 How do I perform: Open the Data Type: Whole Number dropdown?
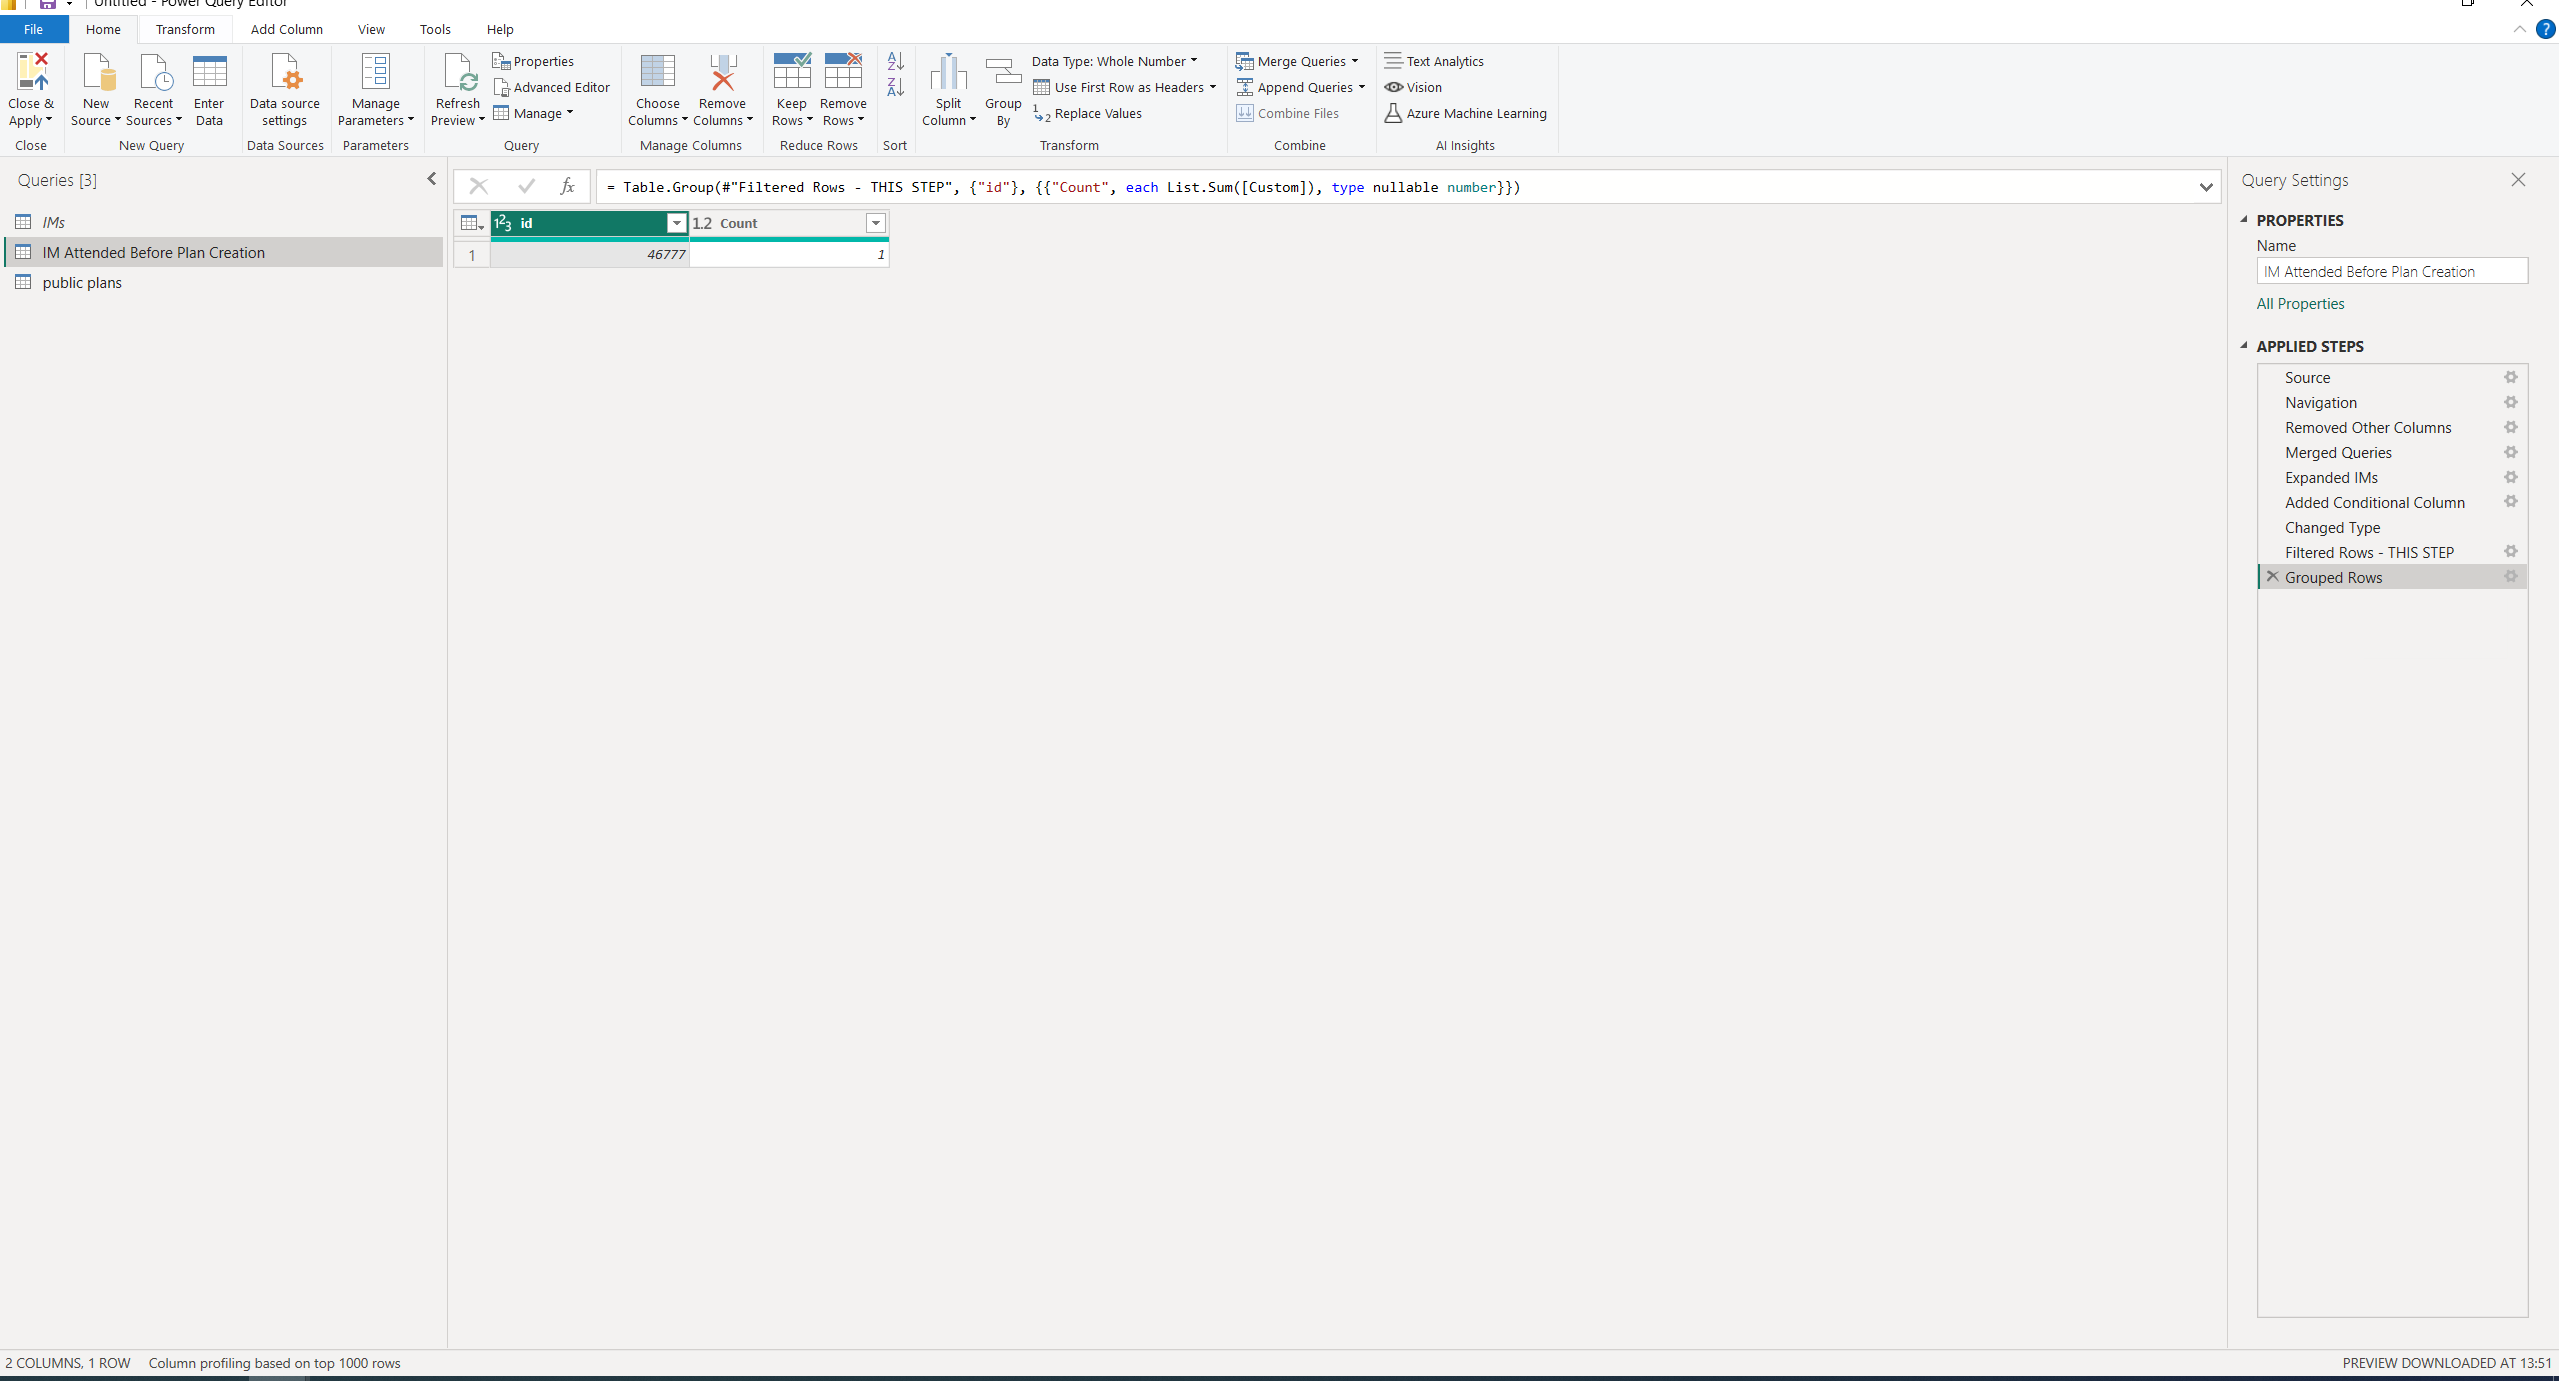1114,61
